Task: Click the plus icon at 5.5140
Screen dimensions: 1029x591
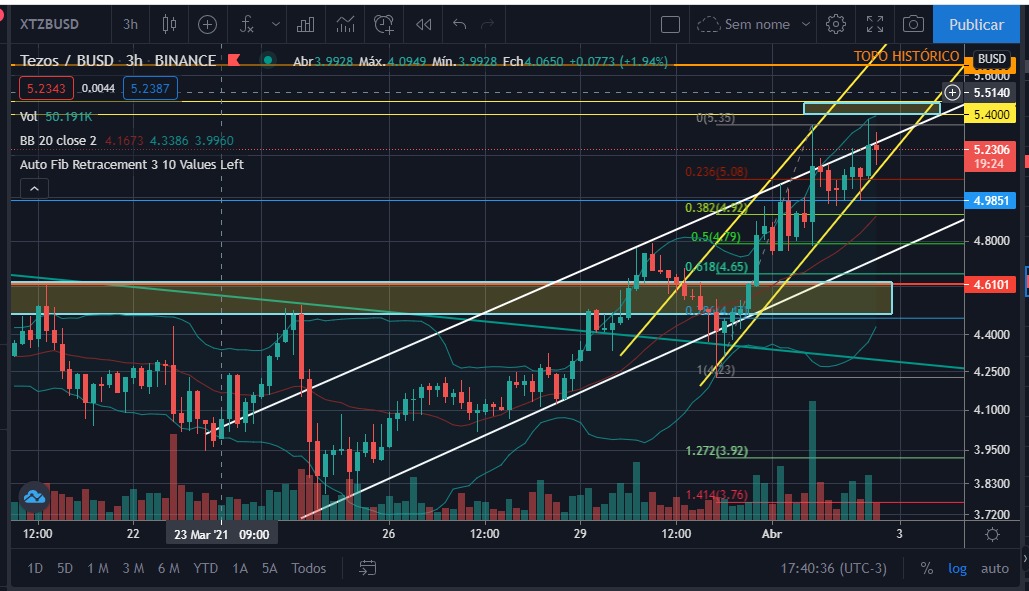Action: pos(952,92)
